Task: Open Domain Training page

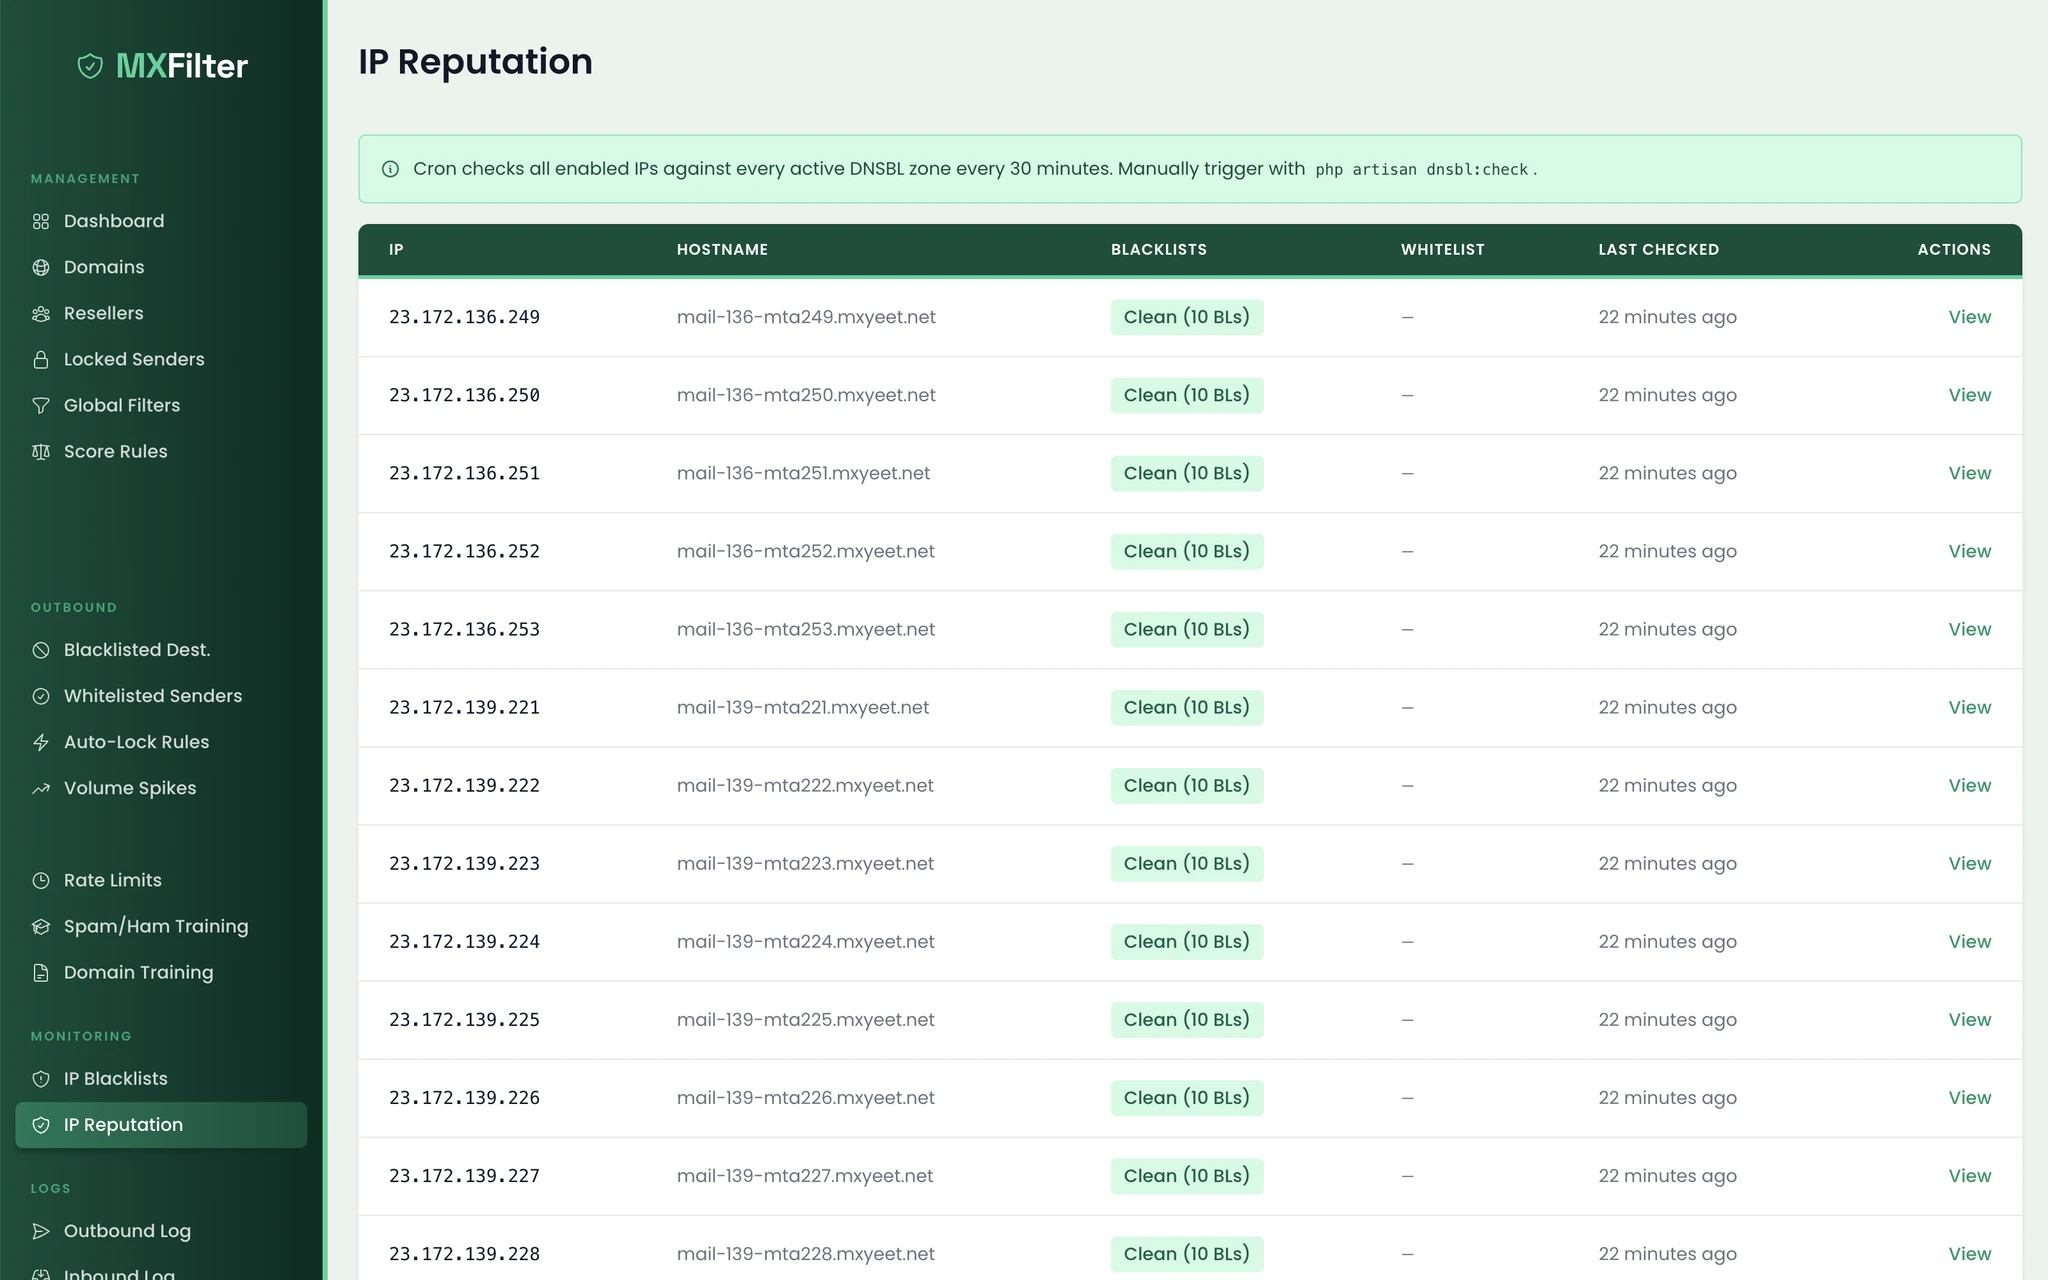Action: (x=161, y=972)
